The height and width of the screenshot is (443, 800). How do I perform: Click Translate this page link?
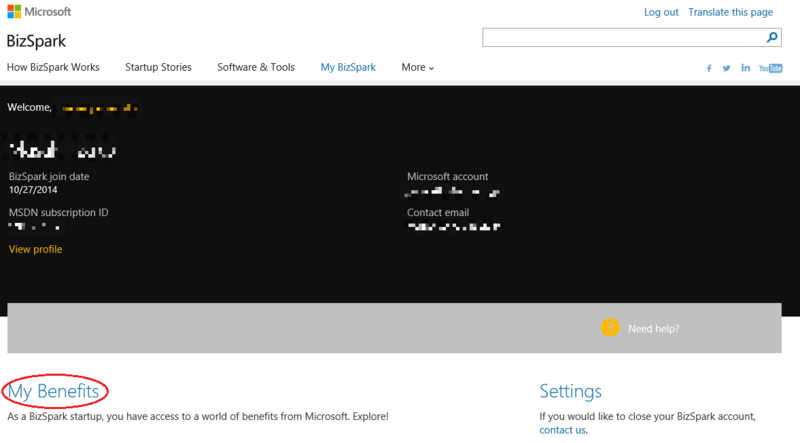coord(731,12)
